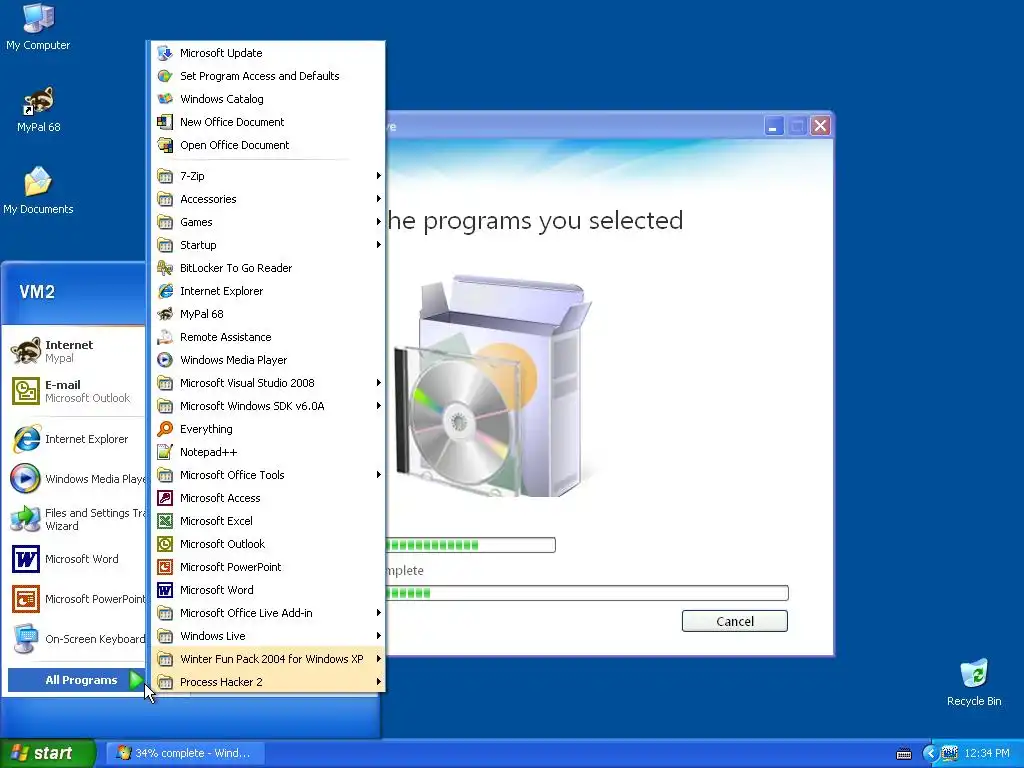
Task: Expand the Windows Live submenu arrow
Action: click(378, 636)
